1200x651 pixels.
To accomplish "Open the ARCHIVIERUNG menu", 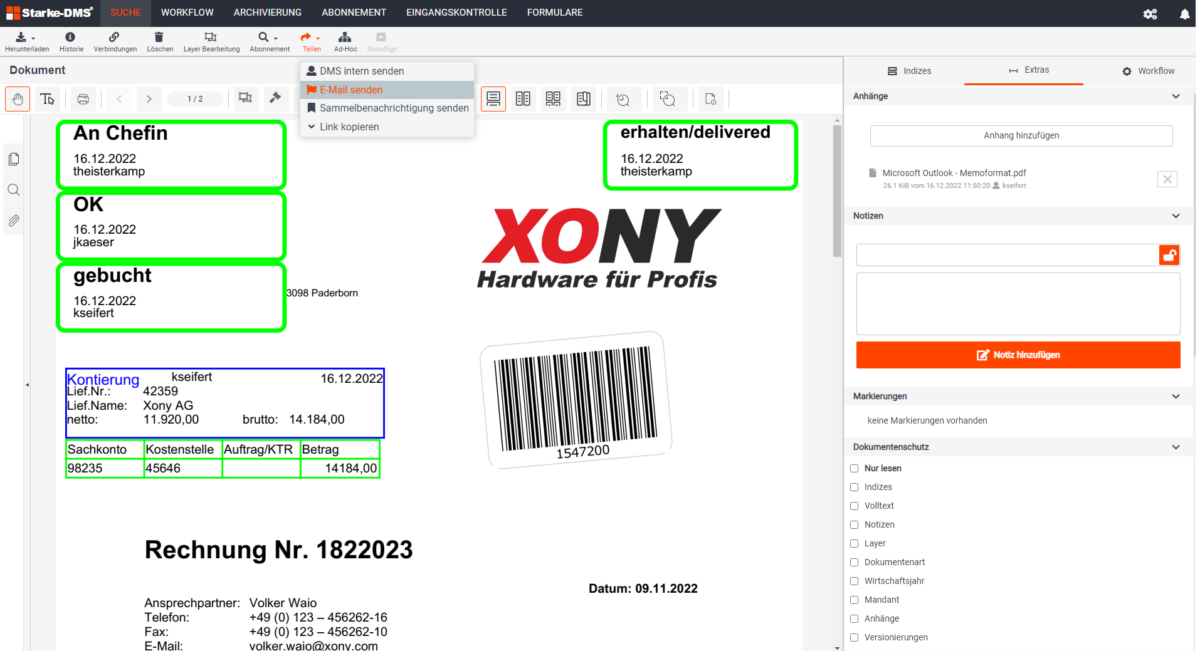I will [268, 13].
